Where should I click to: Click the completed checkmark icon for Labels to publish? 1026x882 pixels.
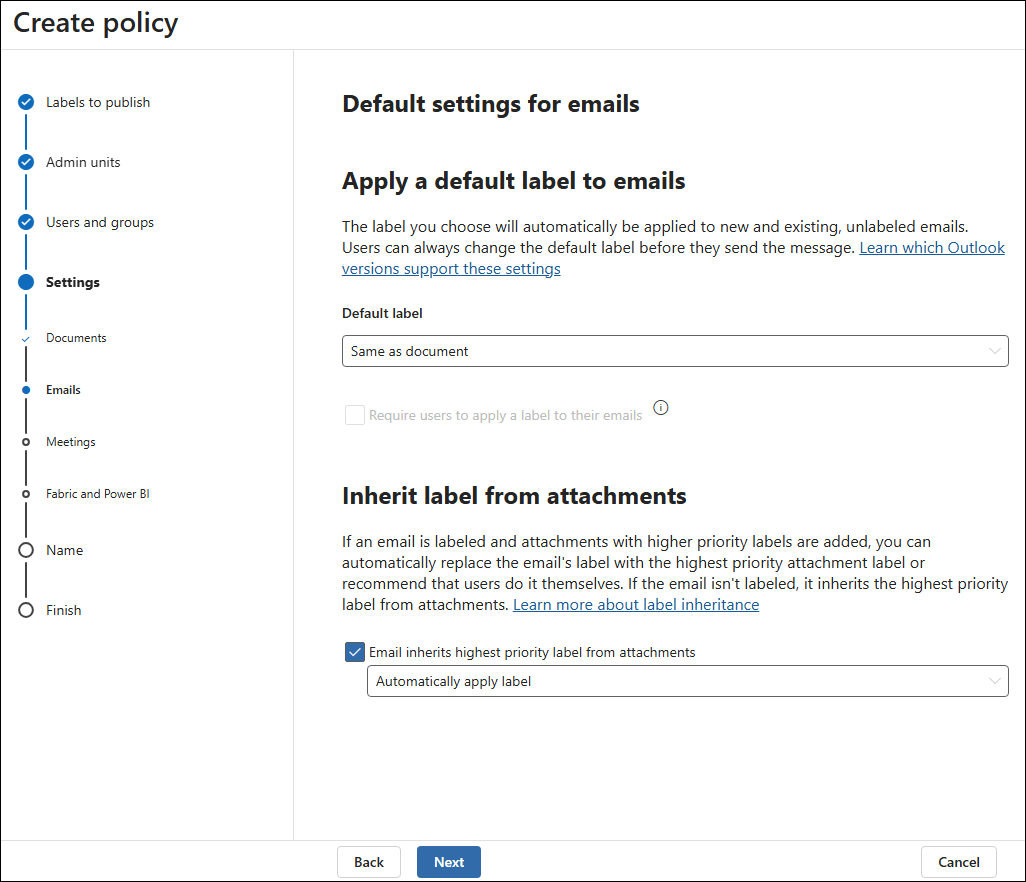[x=26, y=102]
